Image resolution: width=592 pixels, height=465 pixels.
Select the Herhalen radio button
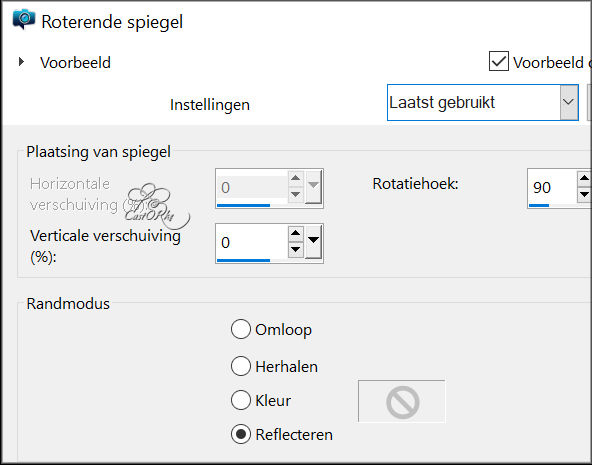(241, 366)
